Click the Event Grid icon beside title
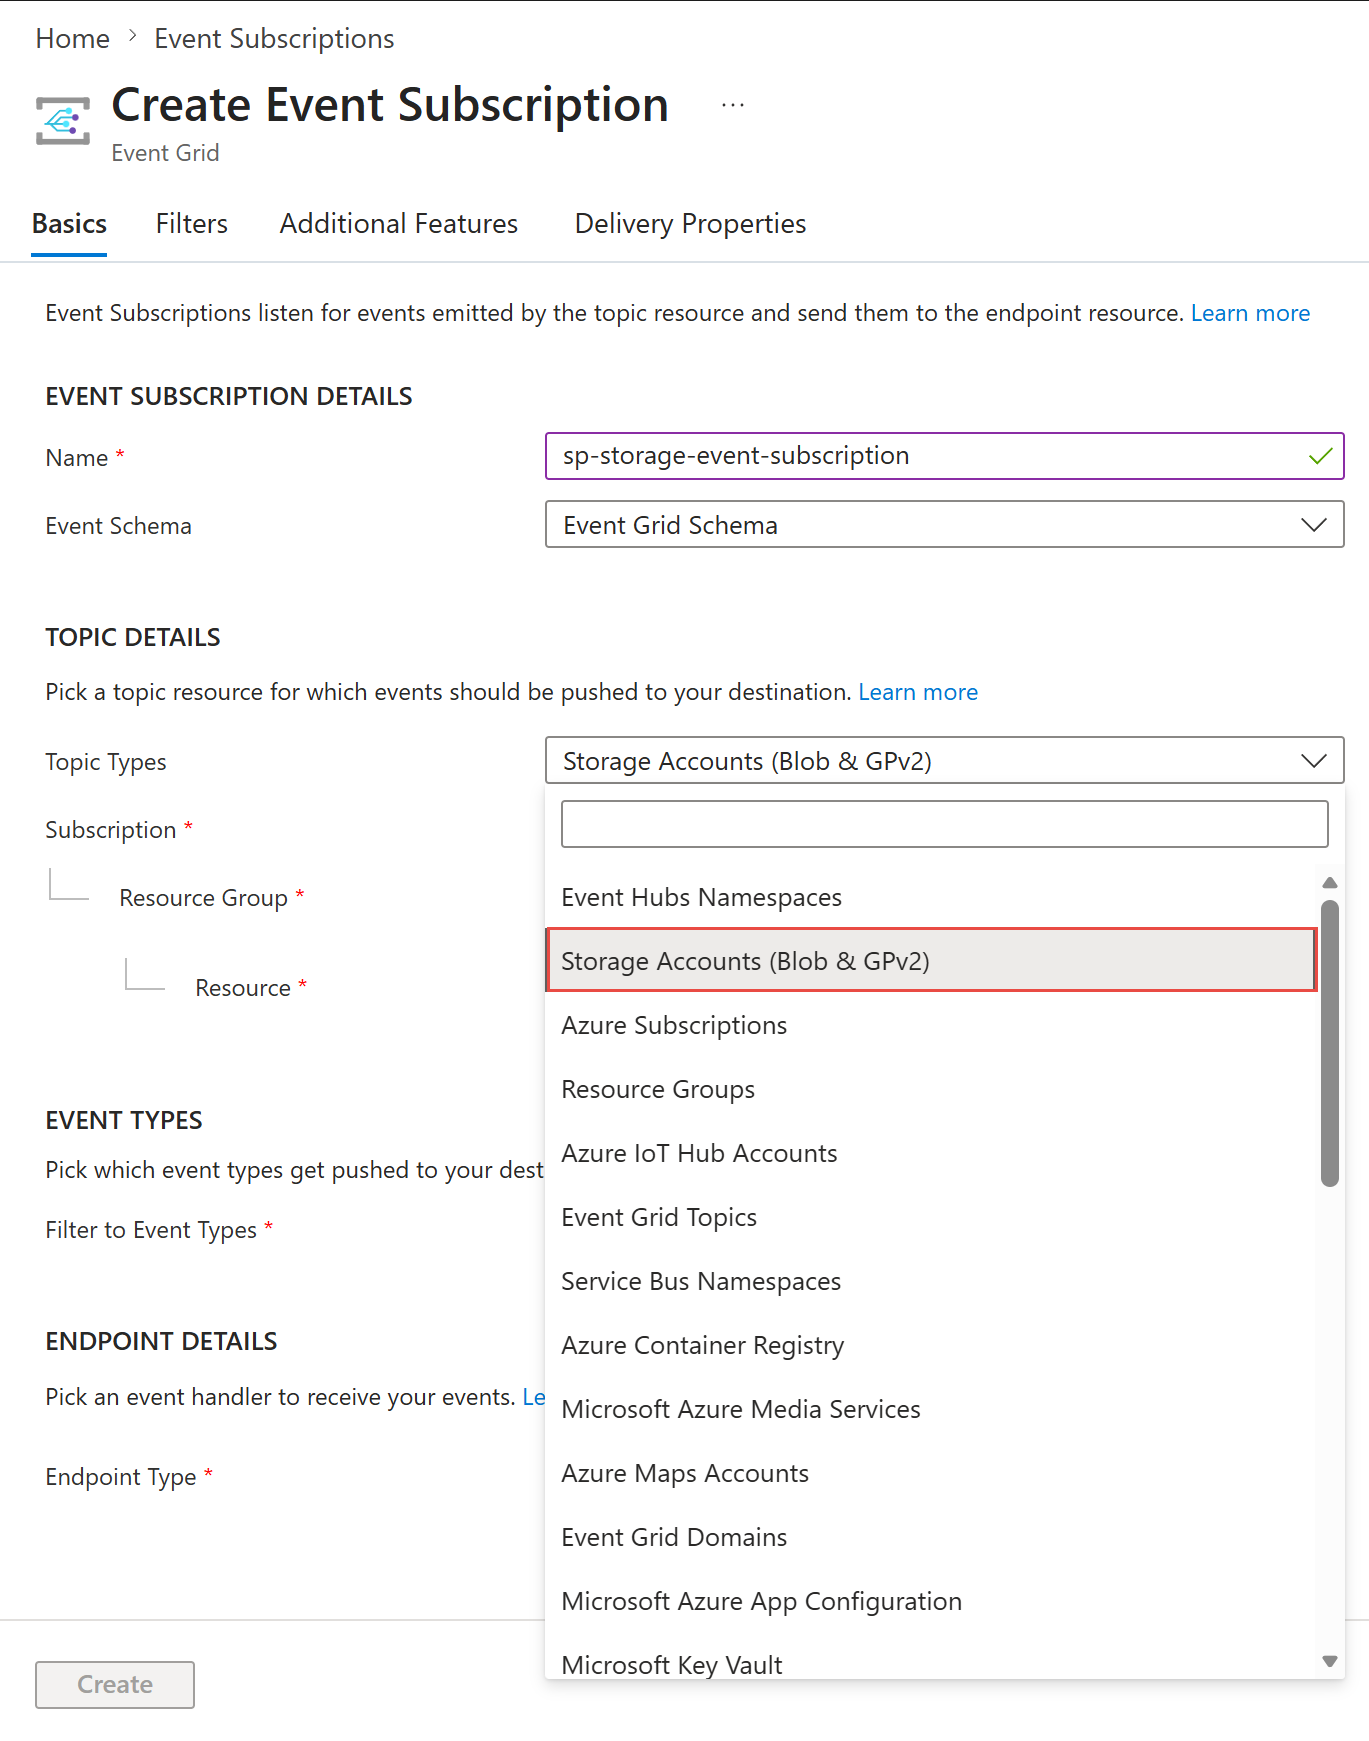The height and width of the screenshot is (1741, 1369). tap(63, 121)
